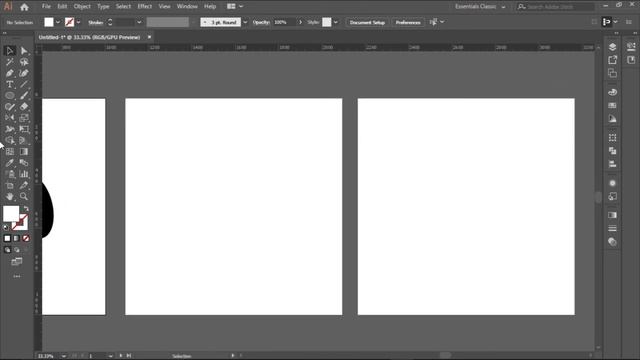The width and height of the screenshot is (640, 360).
Task: Select the Scale tool
Action: 24,118
